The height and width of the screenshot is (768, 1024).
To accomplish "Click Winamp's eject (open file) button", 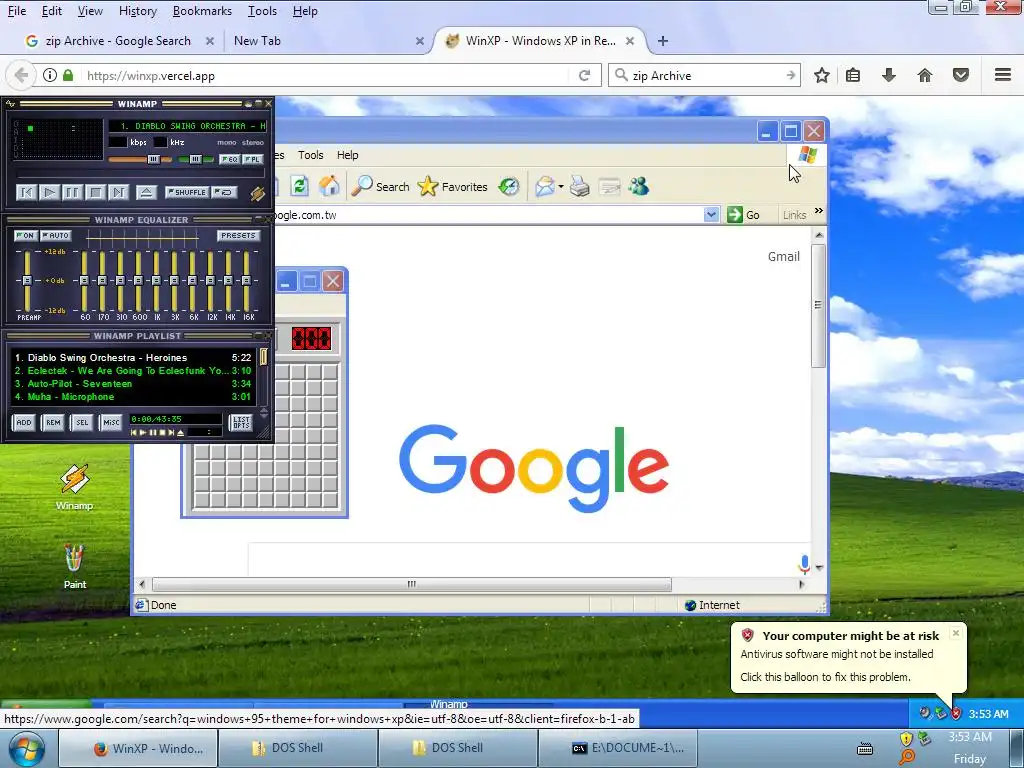I will (x=146, y=192).
